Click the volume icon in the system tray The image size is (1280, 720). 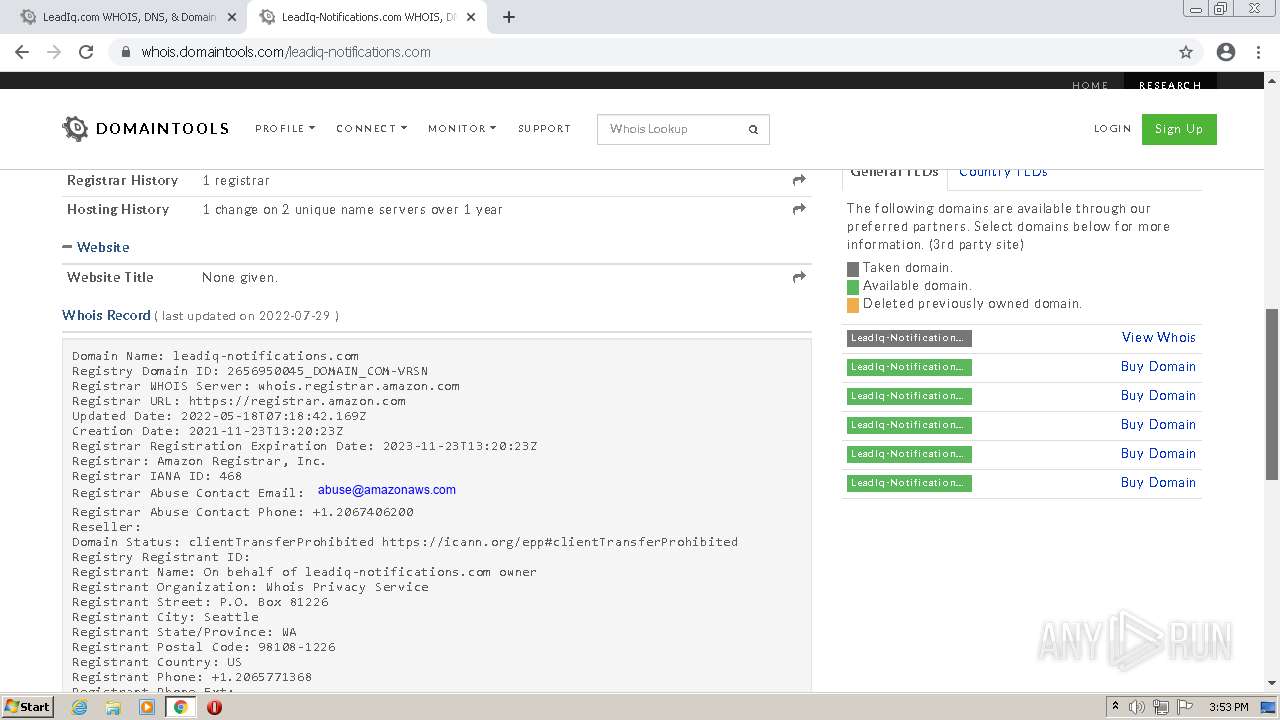(x=1137, y=707)
